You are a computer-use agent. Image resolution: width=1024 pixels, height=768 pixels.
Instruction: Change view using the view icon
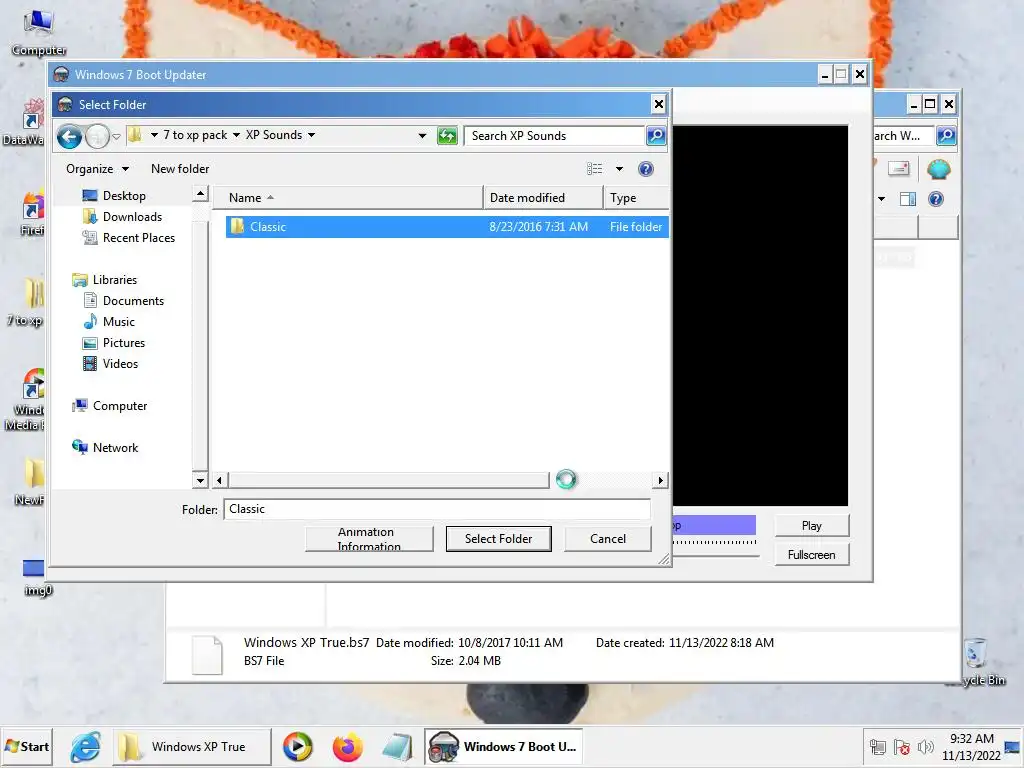click(594, 169)
